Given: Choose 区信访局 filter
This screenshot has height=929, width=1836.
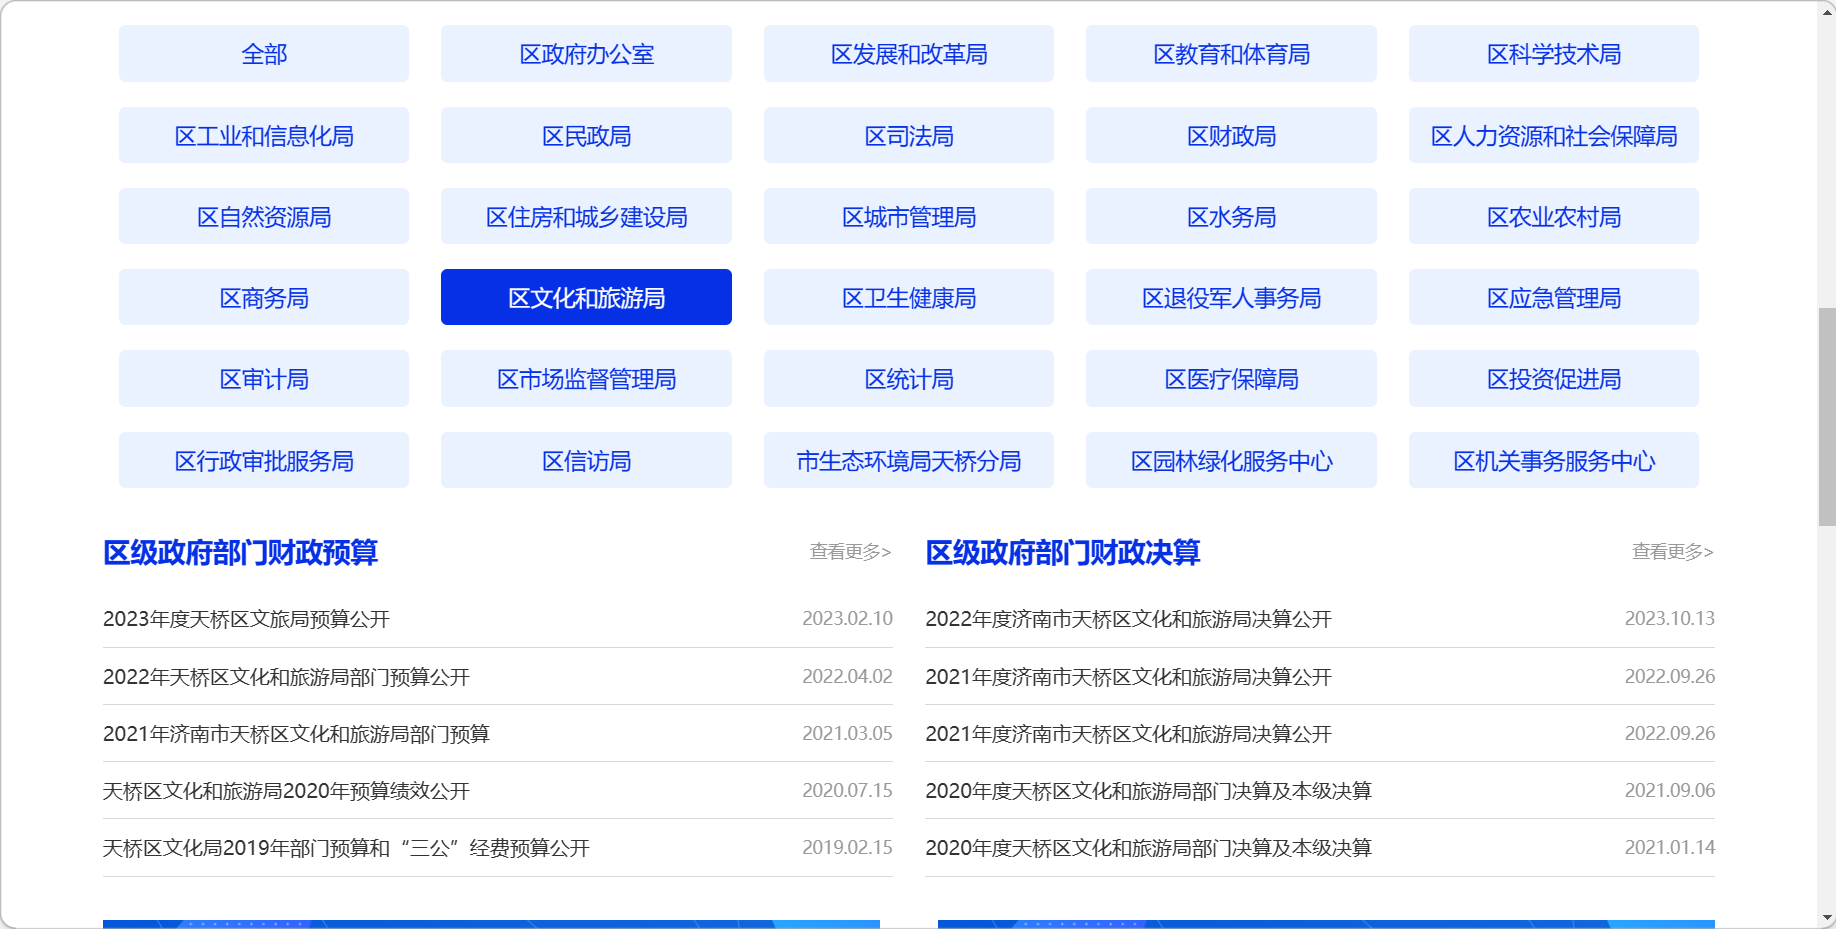Looking at the screenshot, I should click(586, 460).
